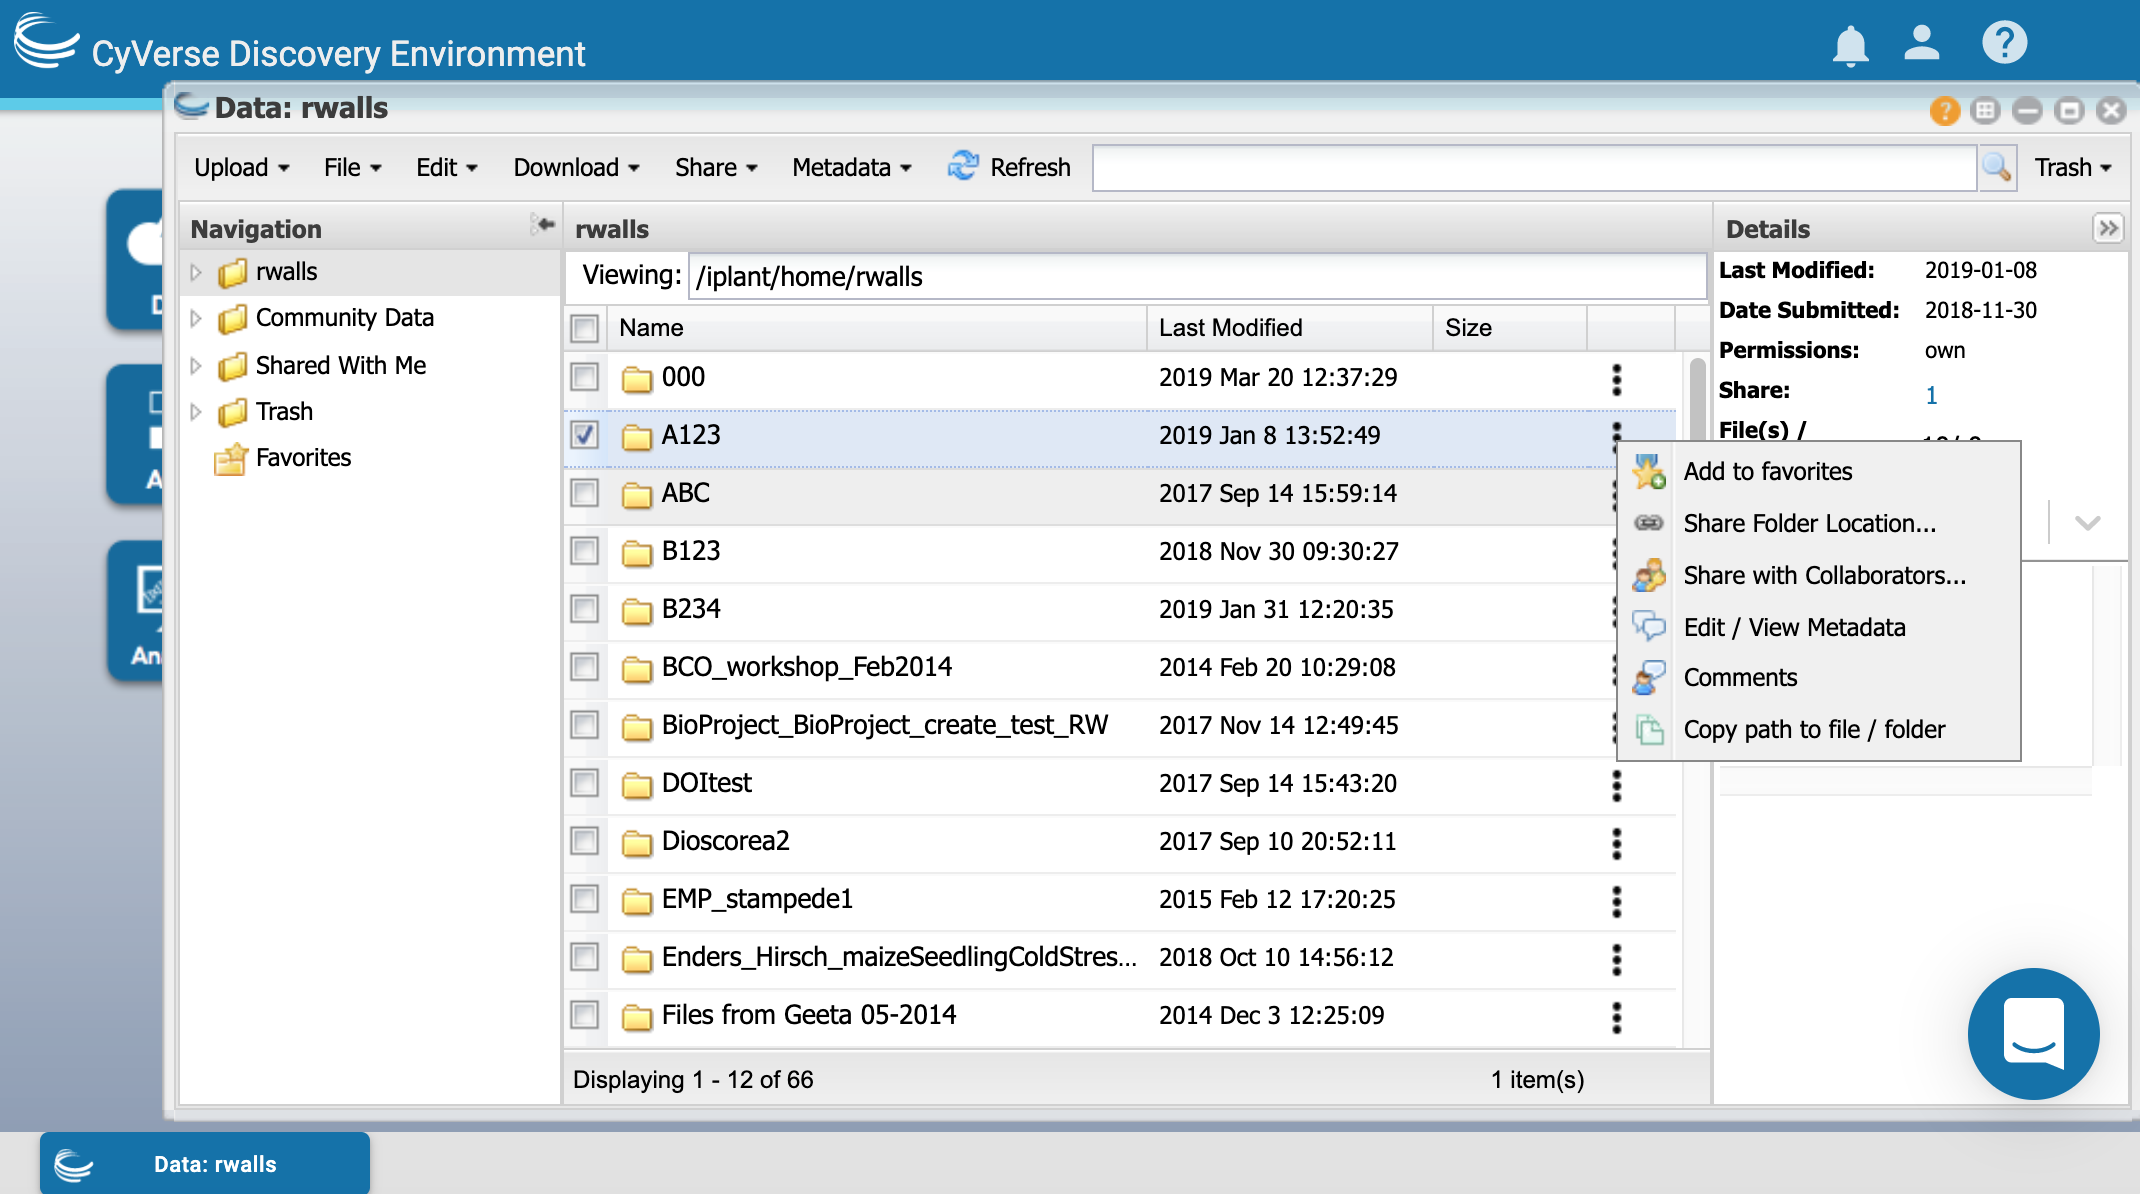2140x1194 pixels.
Task: Click the Refresh icon in toolbar
Action: pos(963,166)
